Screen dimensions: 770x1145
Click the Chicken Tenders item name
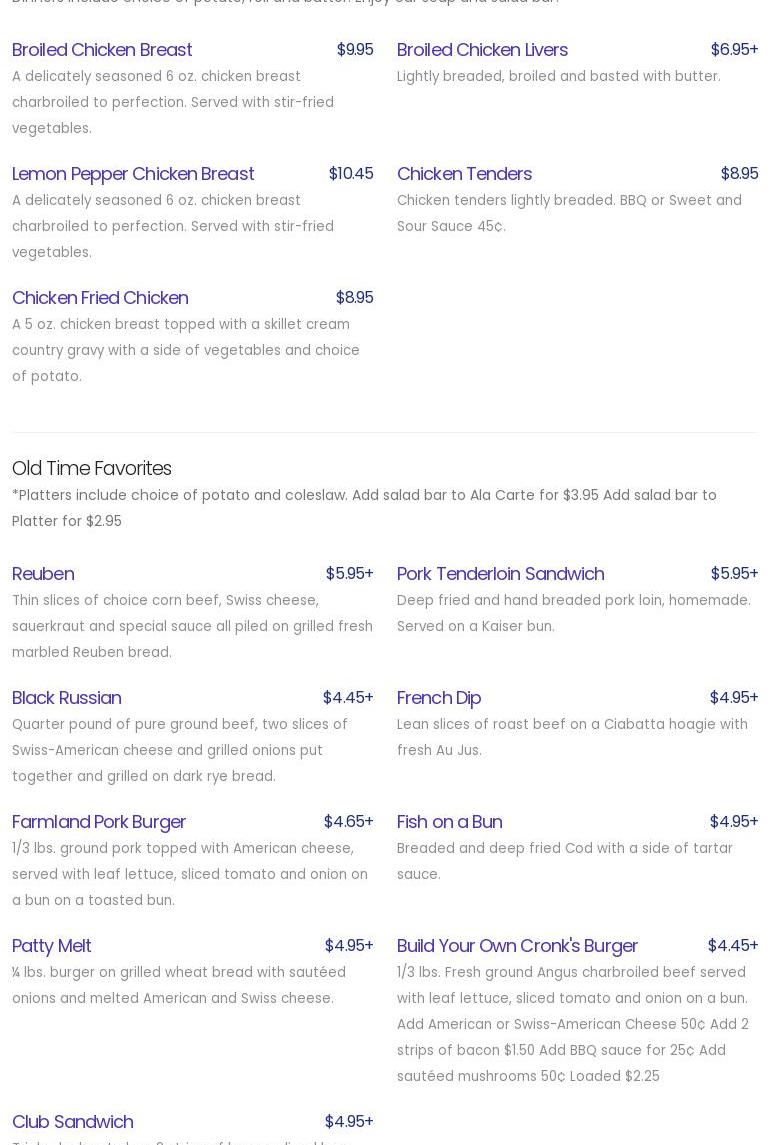click(x=464, y=173)
